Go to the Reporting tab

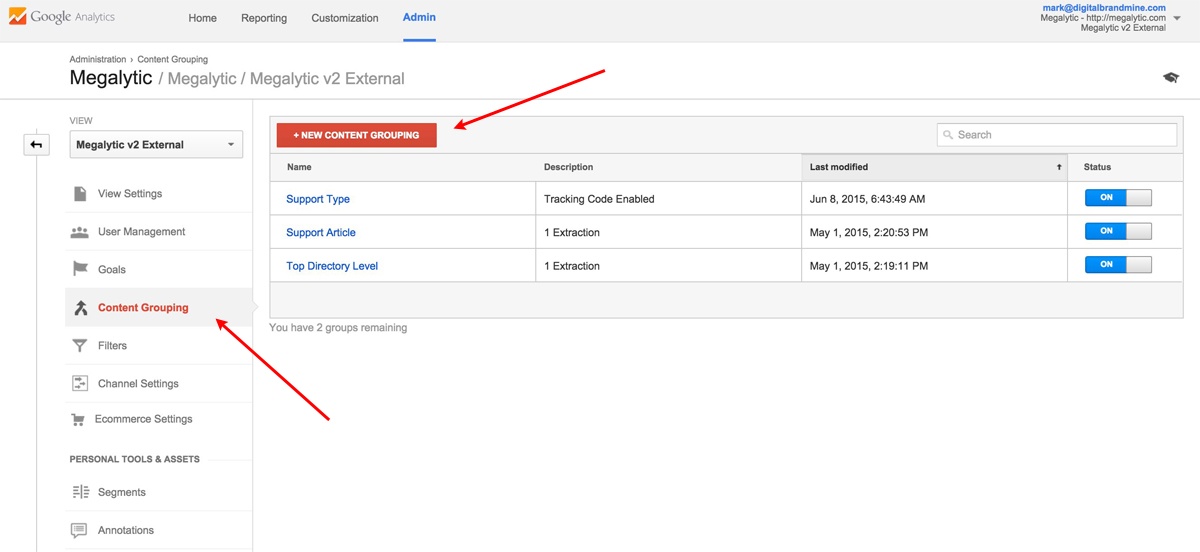[264, 18]
